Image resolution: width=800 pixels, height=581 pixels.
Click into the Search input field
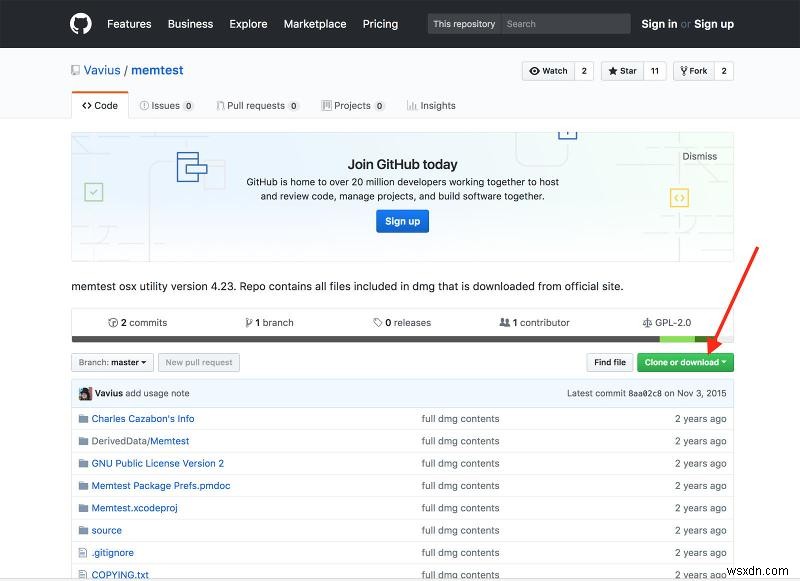tap(565, 24)
